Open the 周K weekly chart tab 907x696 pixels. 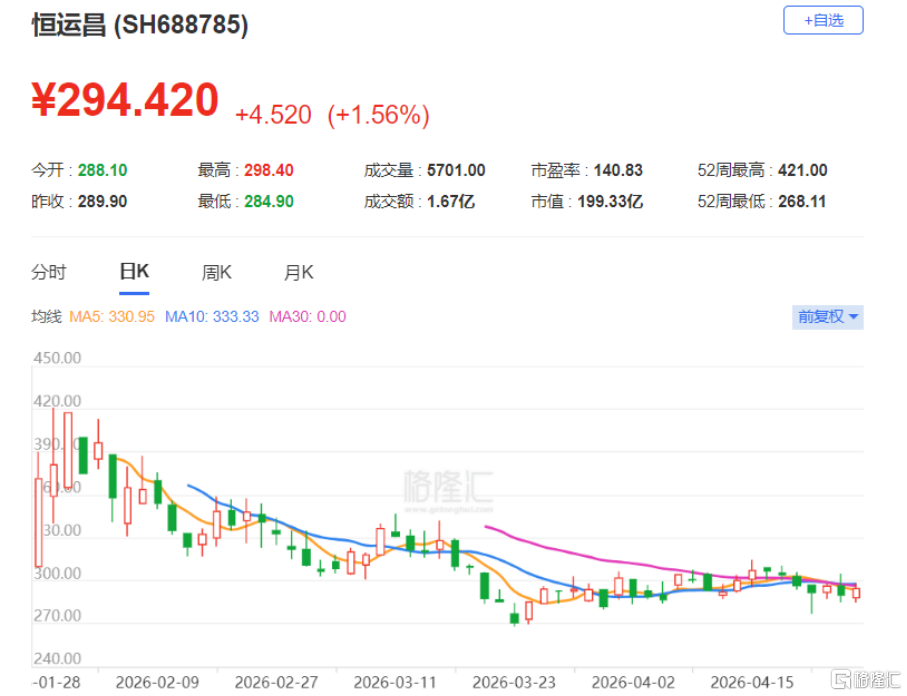216,272
